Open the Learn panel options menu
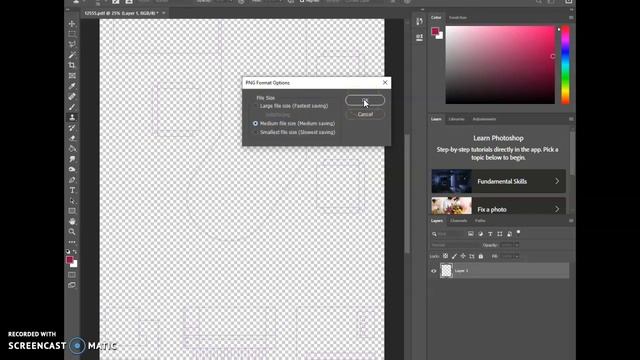Image resolution: width=640 pixels, height=360 pixels. (x=571, y=119)
